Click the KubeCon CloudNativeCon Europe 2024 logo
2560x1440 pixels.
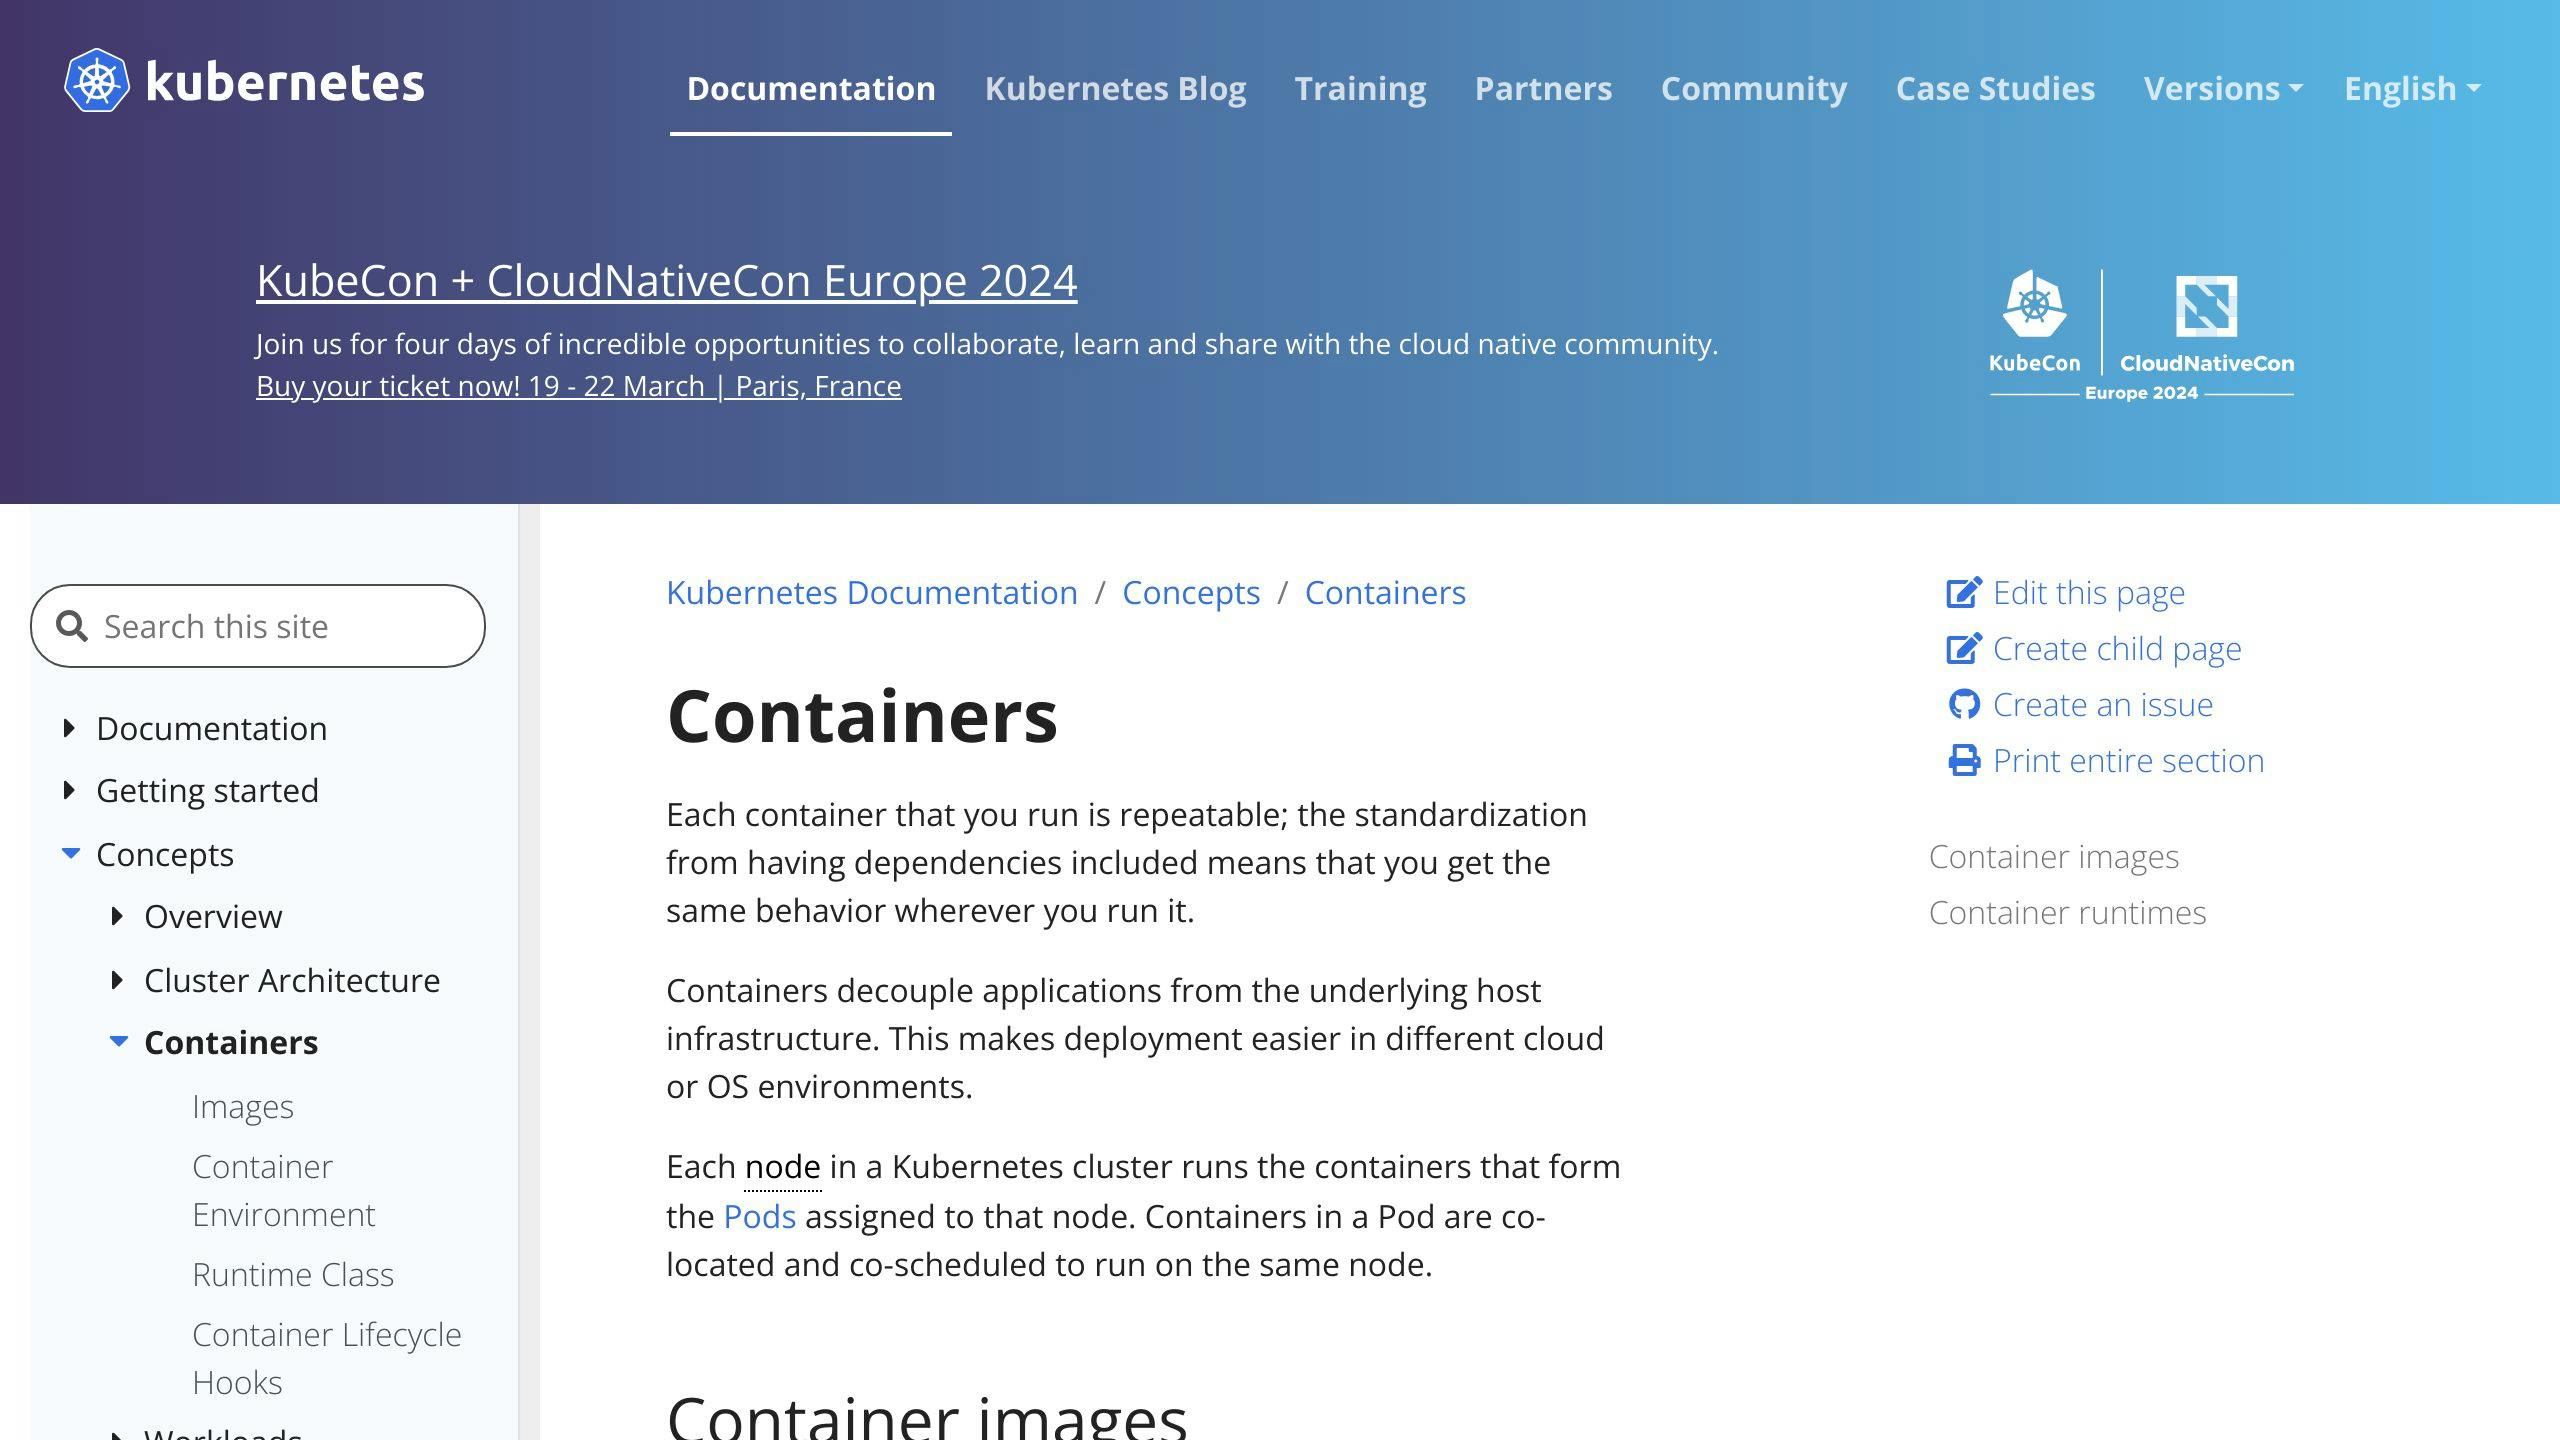tap(2141, 335)
